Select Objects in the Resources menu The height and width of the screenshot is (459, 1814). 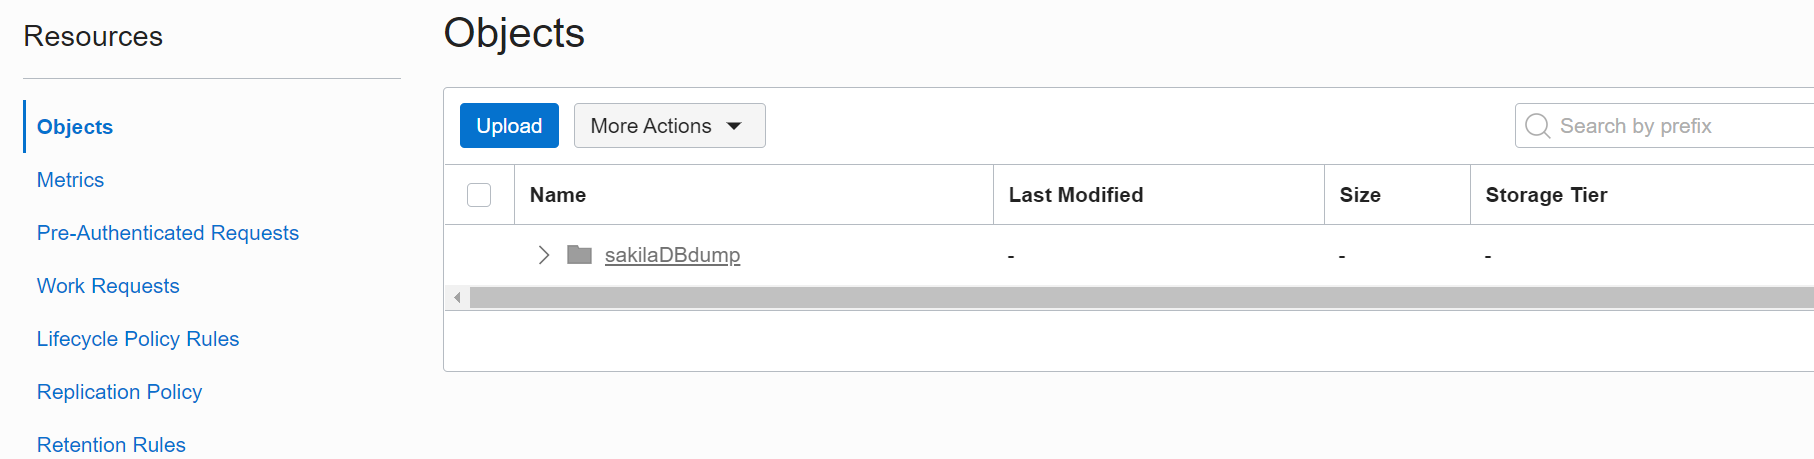[75, 127]
